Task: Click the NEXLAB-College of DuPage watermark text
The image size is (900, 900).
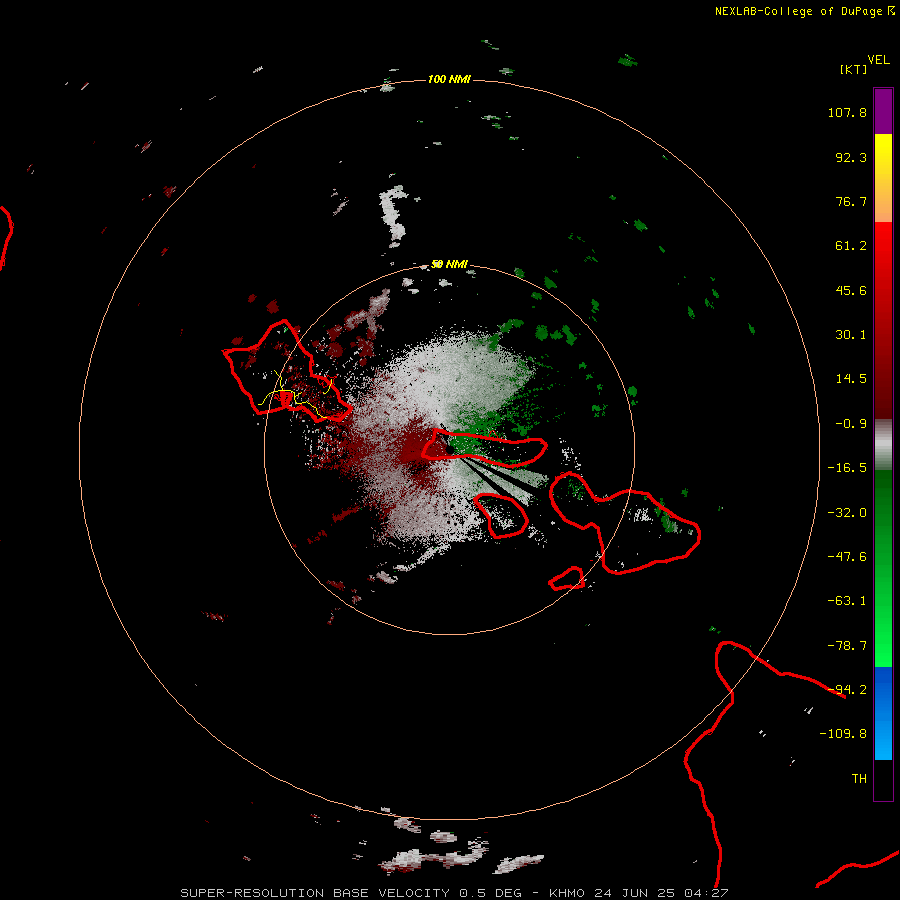Action: tap(798, 11)
